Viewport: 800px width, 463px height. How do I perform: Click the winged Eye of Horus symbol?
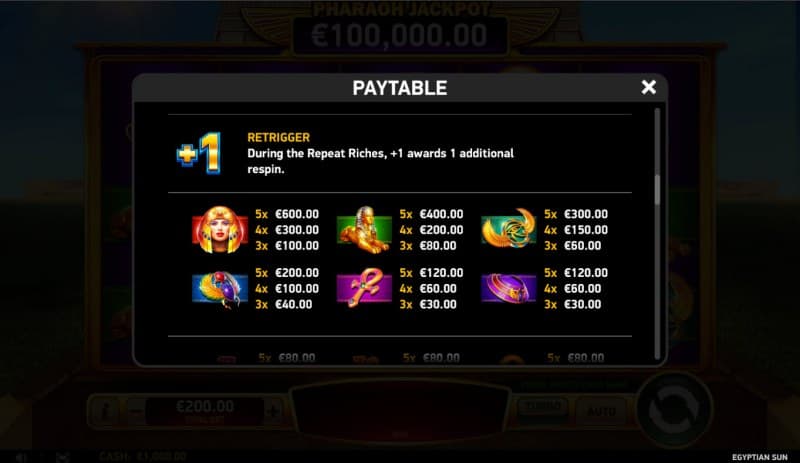pyautogui.click(x=509, y=229)
